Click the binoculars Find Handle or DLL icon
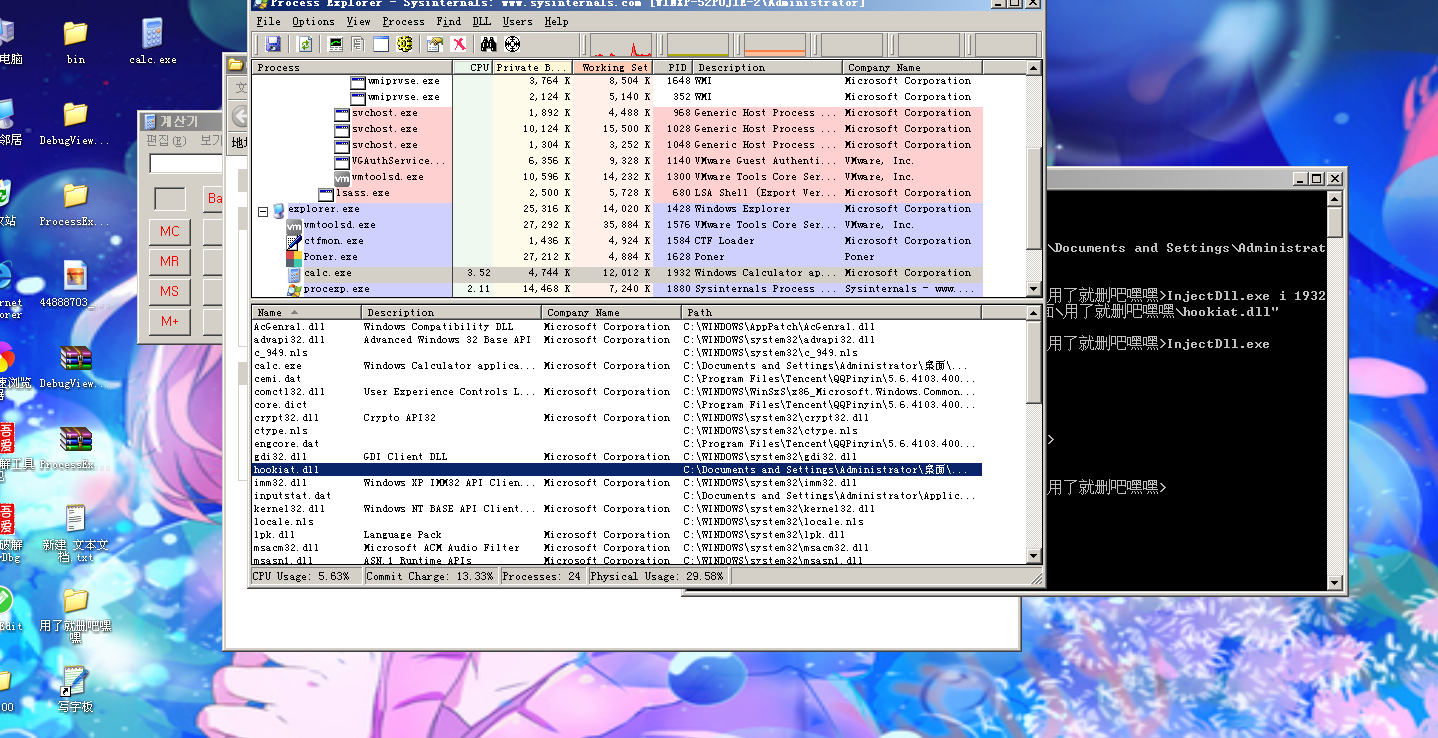 (x=489, y=44)
